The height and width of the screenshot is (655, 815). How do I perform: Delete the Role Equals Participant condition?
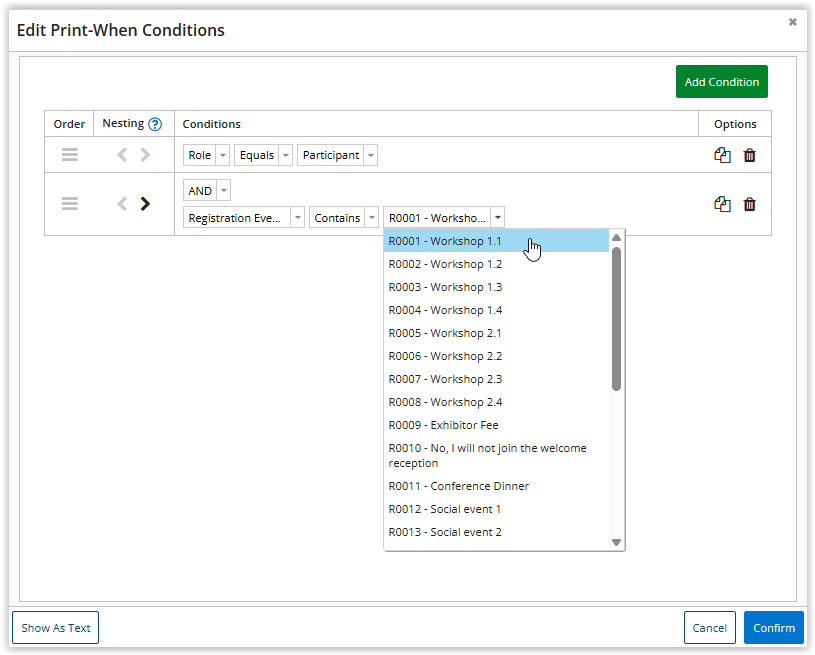(750, 155)
